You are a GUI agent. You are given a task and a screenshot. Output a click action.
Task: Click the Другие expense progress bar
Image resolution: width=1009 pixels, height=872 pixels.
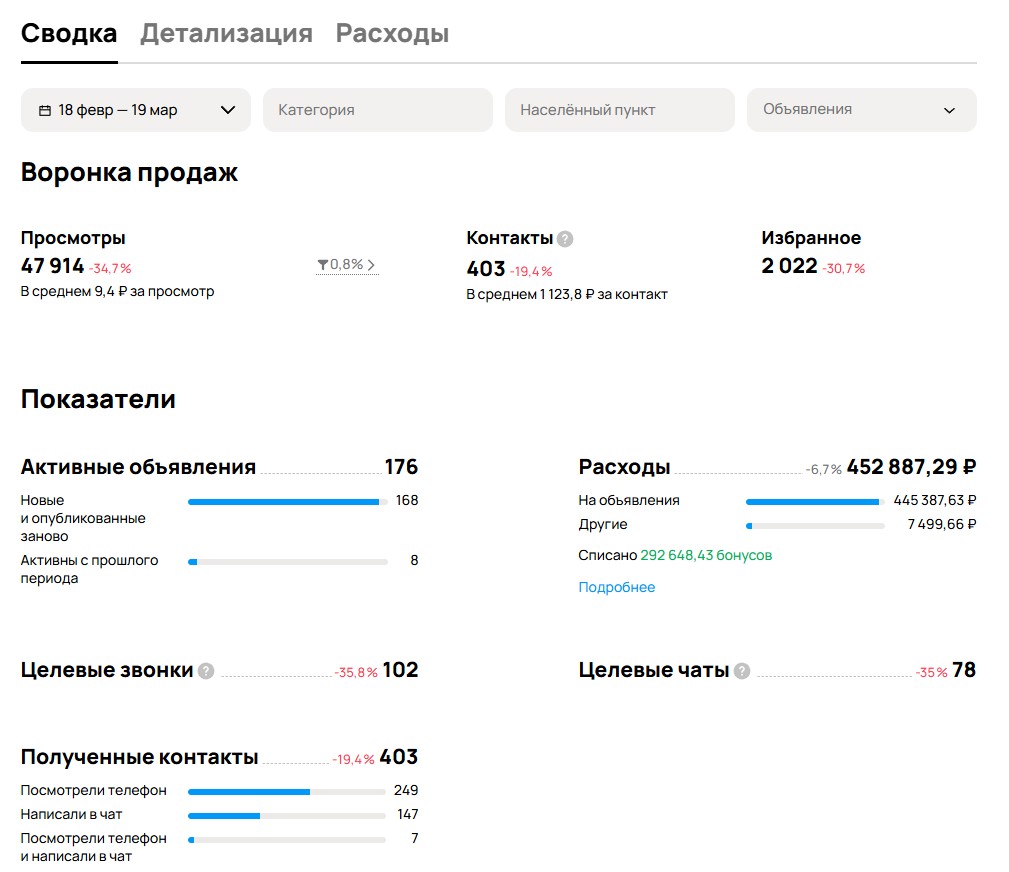[x=815, y=526]
